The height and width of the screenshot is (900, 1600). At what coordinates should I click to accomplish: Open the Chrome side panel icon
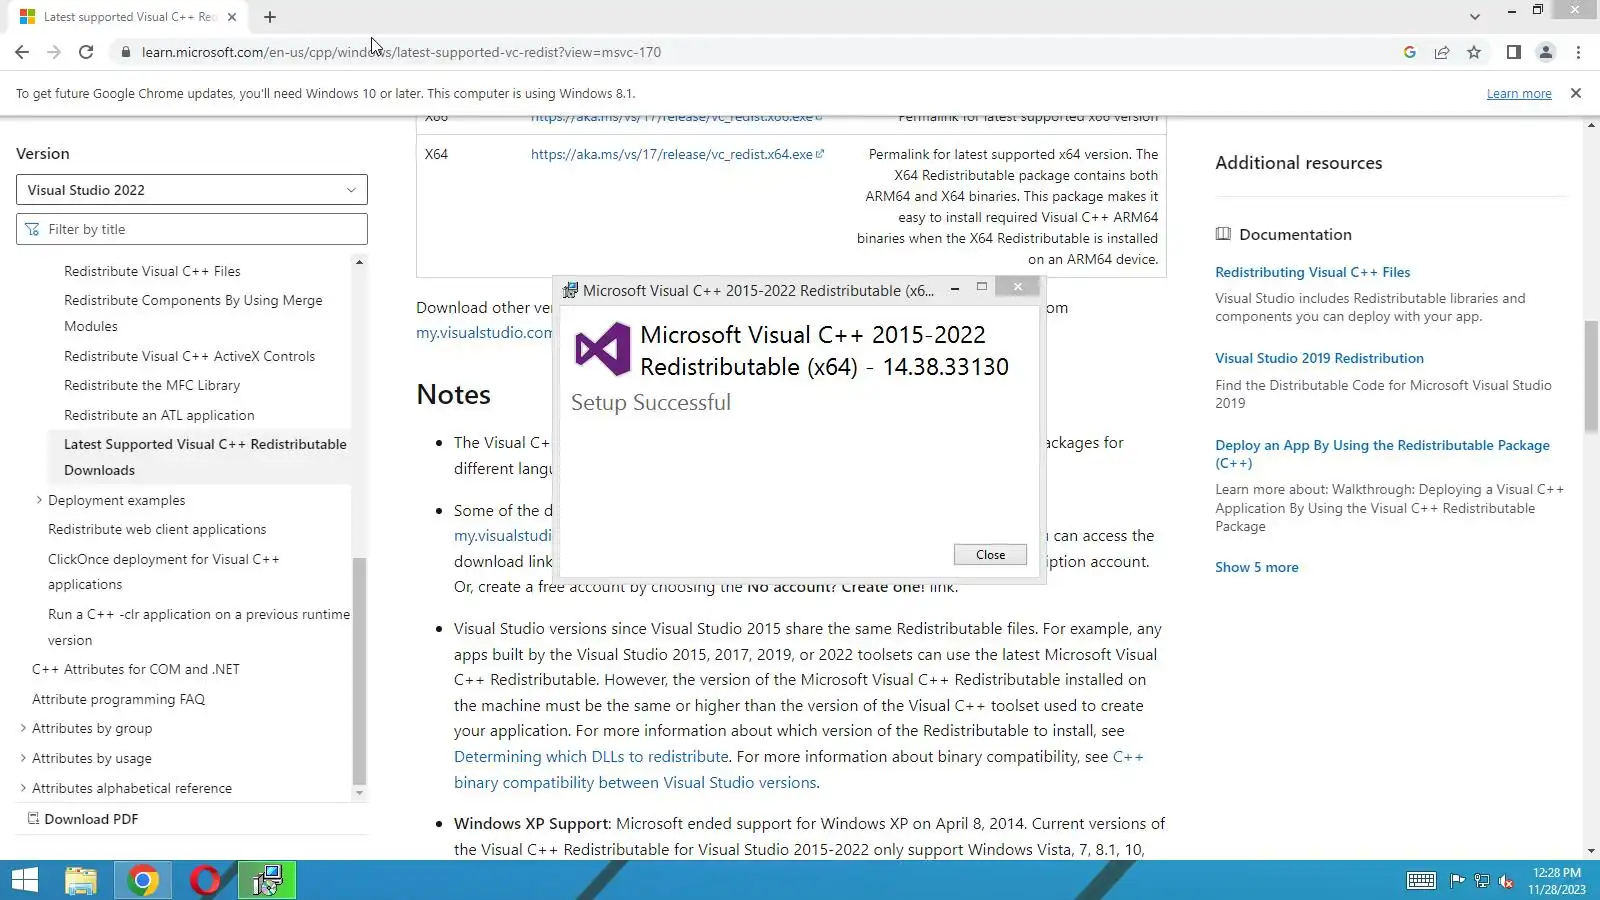[x=1514, y=52]
